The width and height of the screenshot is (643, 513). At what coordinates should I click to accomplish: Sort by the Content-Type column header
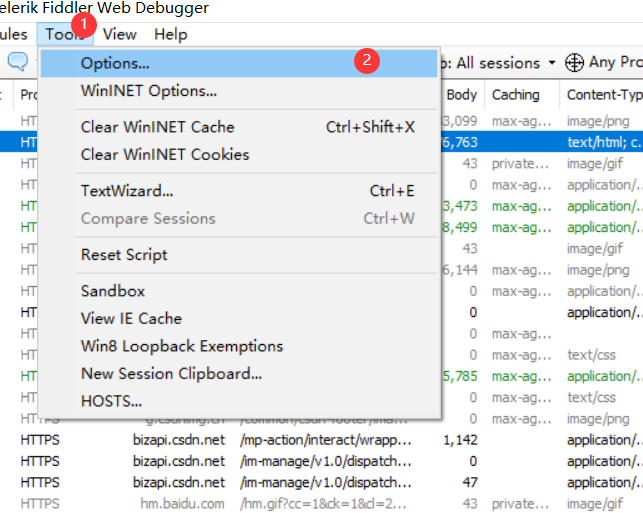click(x=604, y=95)
